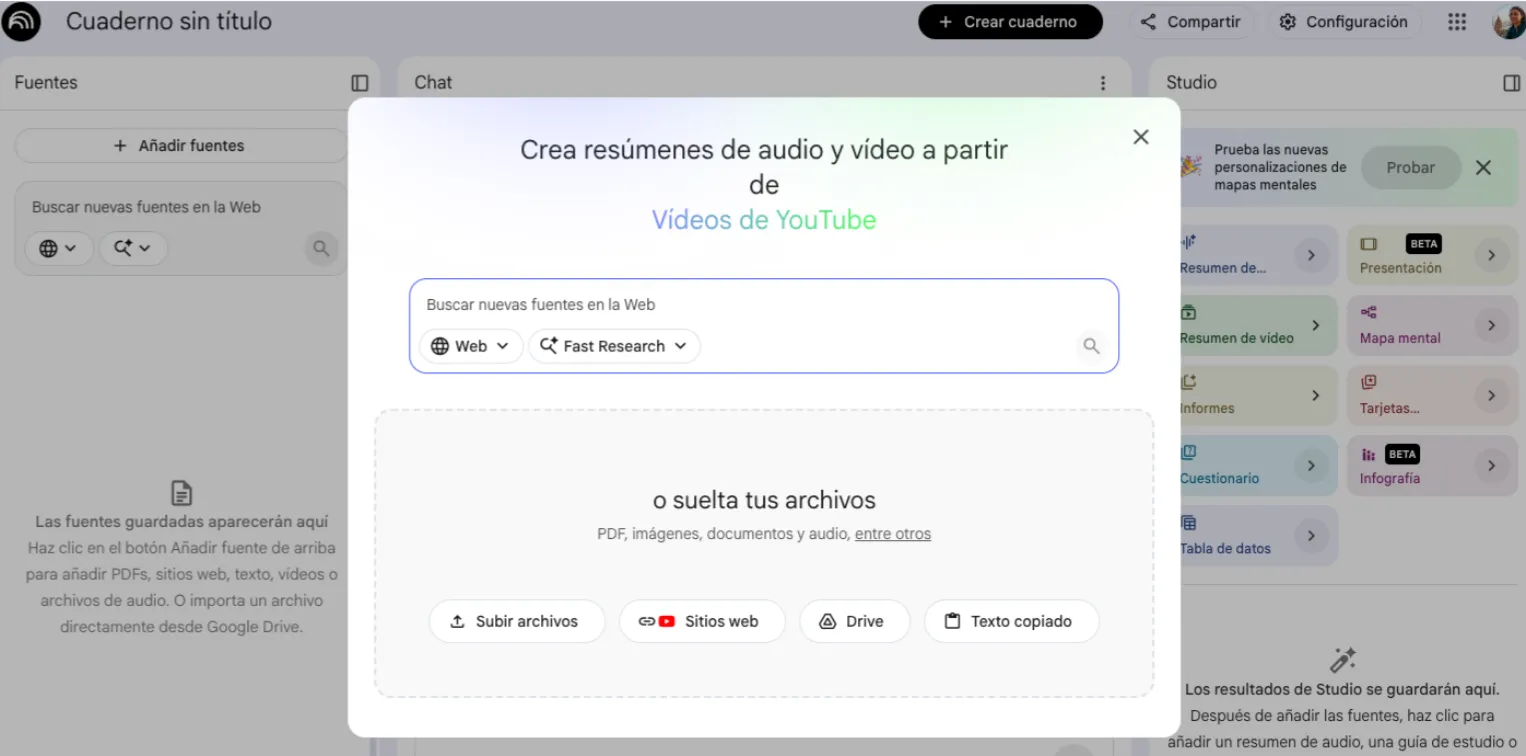1526x756 pixels.
Task: Open Mapa mental arrow button
Action: (1491, 326)
